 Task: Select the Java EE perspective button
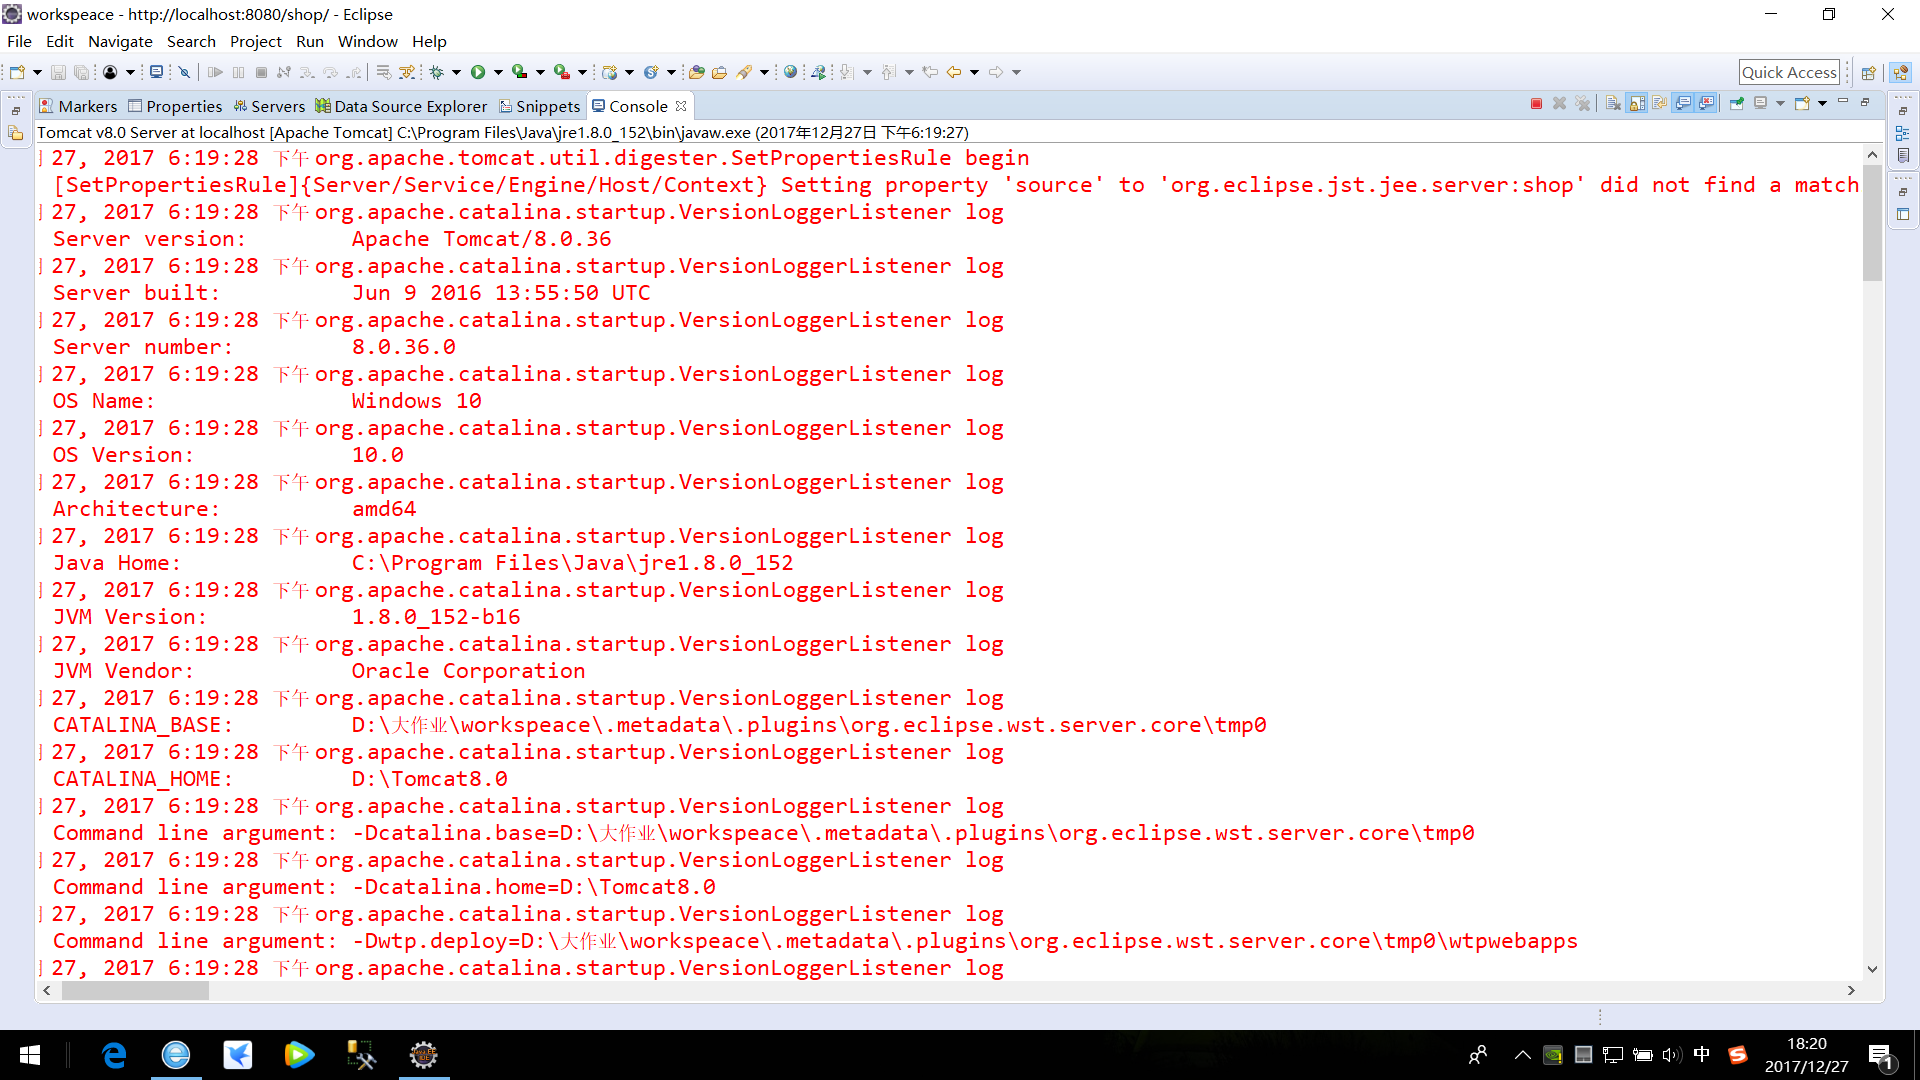(x=1901, y=72)
